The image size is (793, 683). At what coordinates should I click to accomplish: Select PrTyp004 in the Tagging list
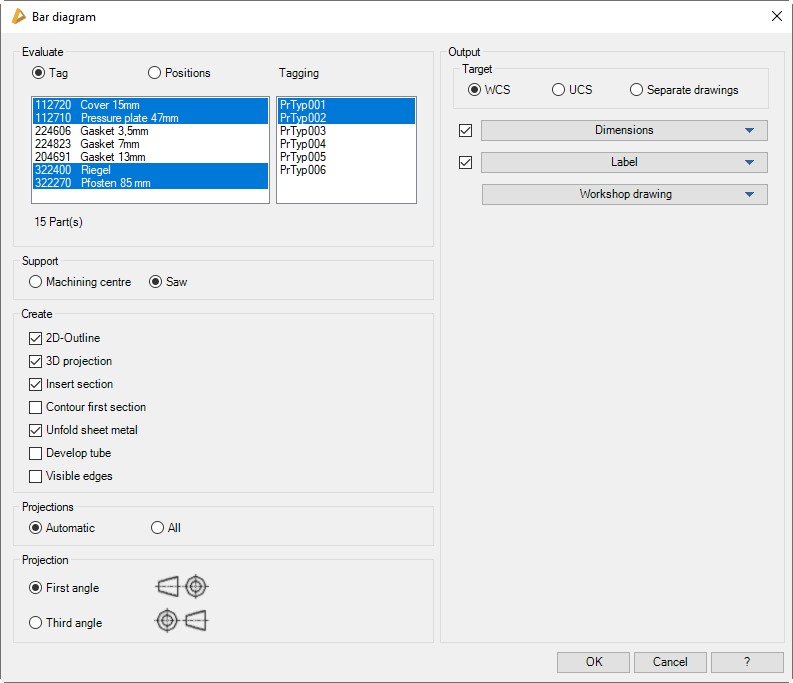[303, 144]
